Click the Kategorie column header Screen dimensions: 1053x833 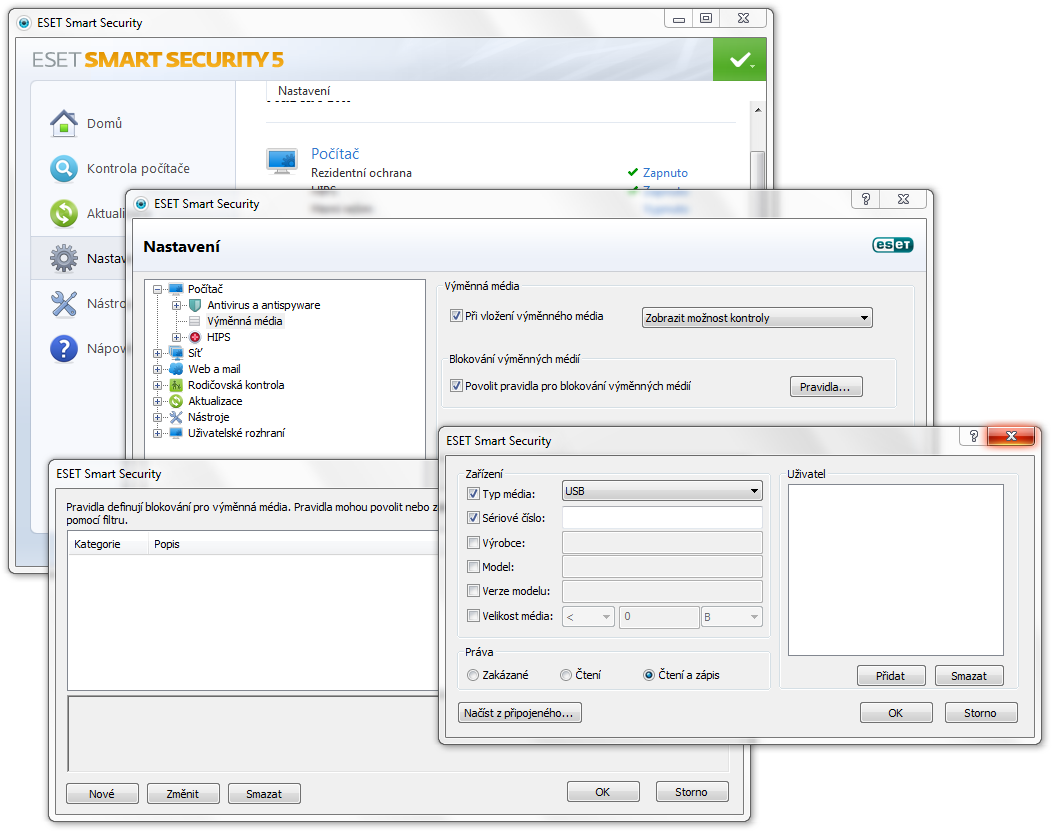(x=107, y=544)
